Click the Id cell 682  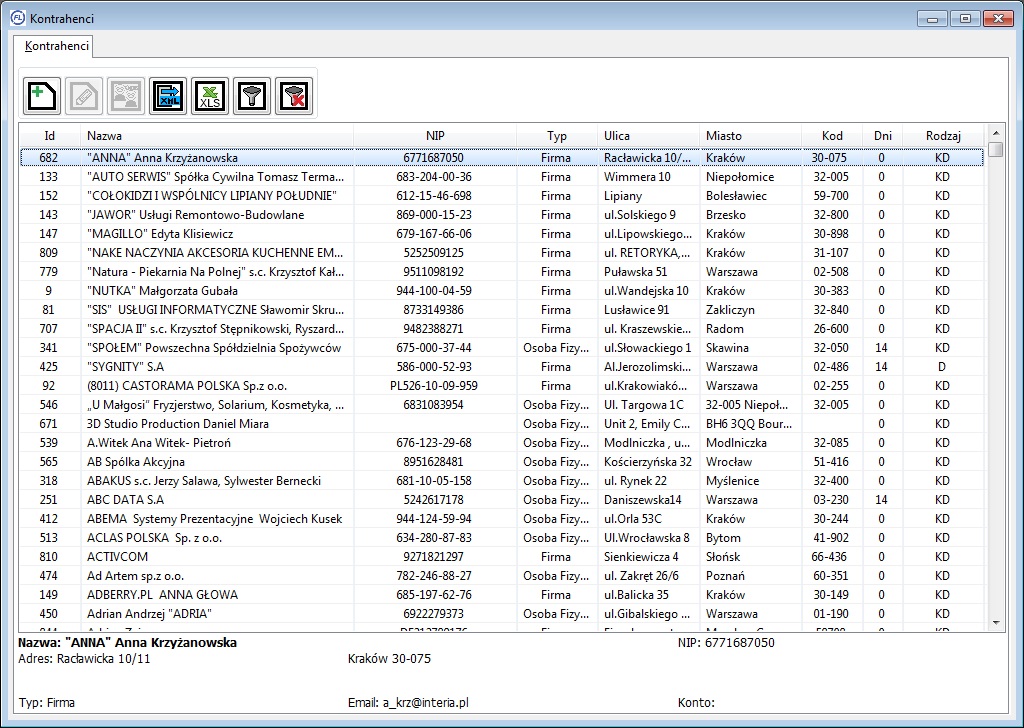(48, 157)
